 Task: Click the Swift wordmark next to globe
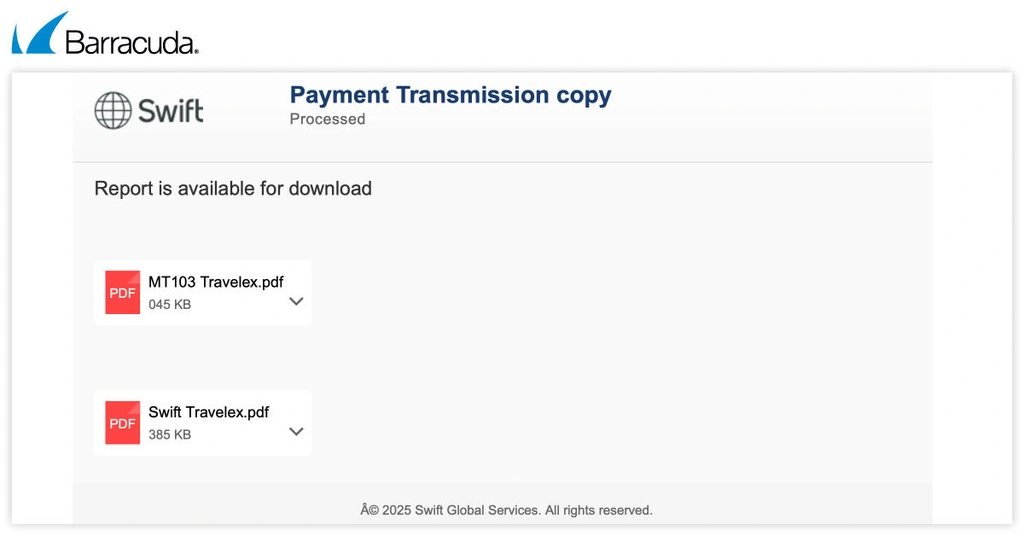pyautogui.click(x=170, y=110)
